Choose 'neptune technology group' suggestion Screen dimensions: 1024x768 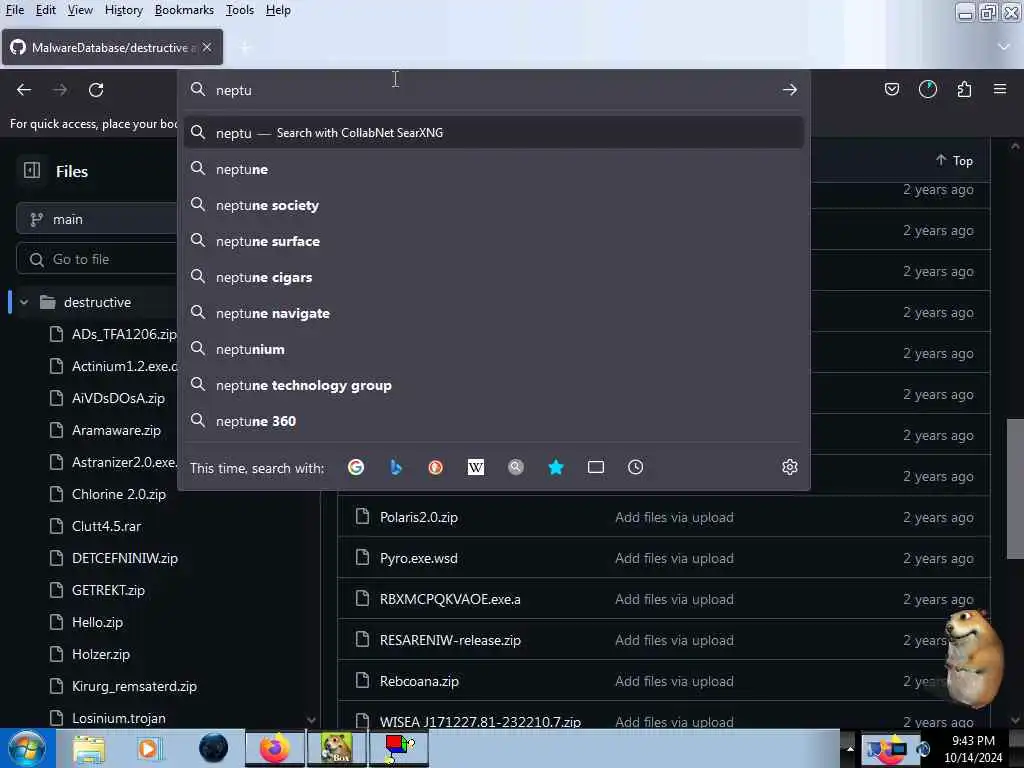(x=494, y=385)
